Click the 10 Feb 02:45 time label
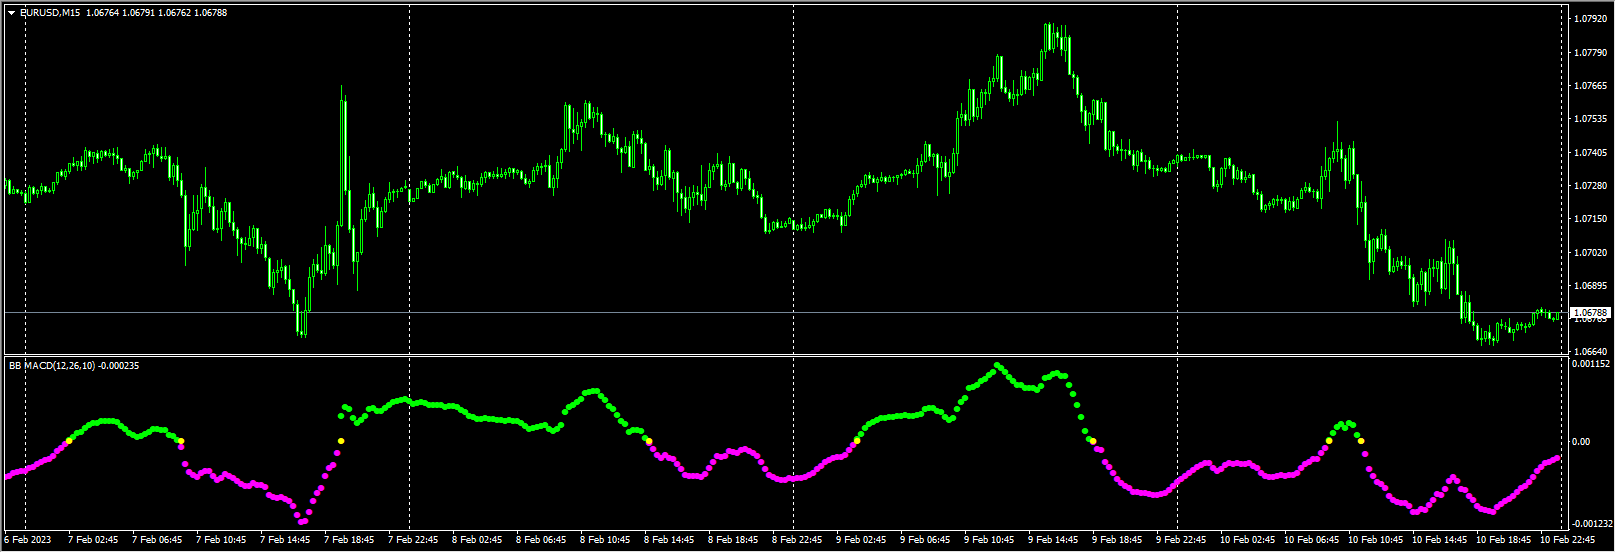 point(1246,540)
